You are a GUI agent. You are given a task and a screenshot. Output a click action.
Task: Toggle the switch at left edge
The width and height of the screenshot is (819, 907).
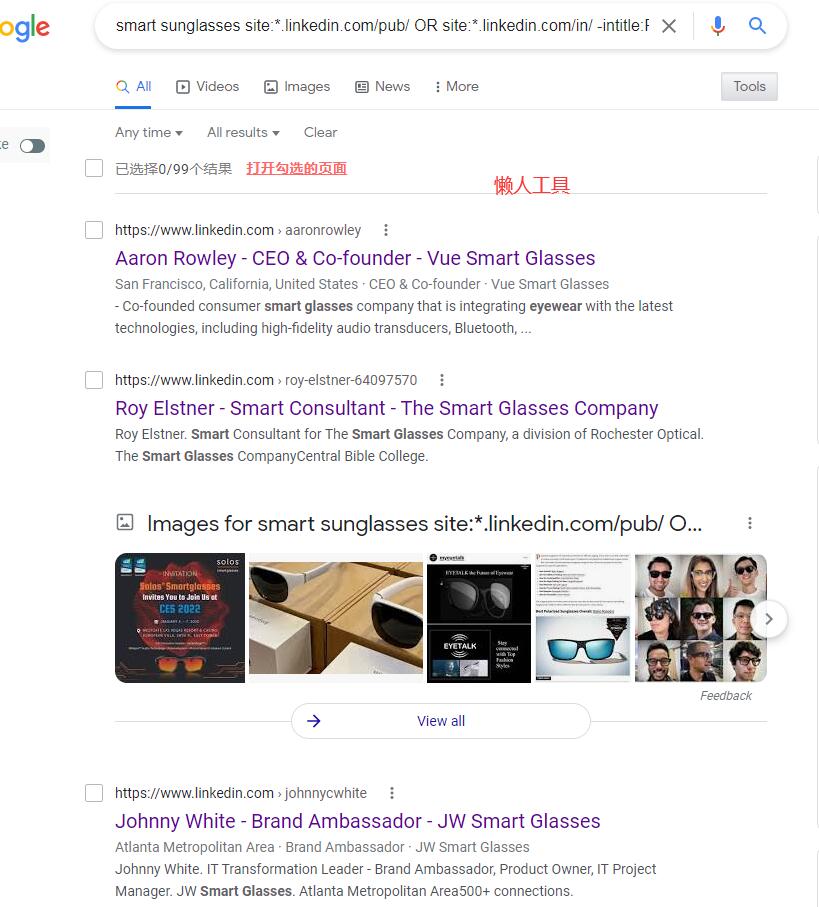[x=32, y=146]
